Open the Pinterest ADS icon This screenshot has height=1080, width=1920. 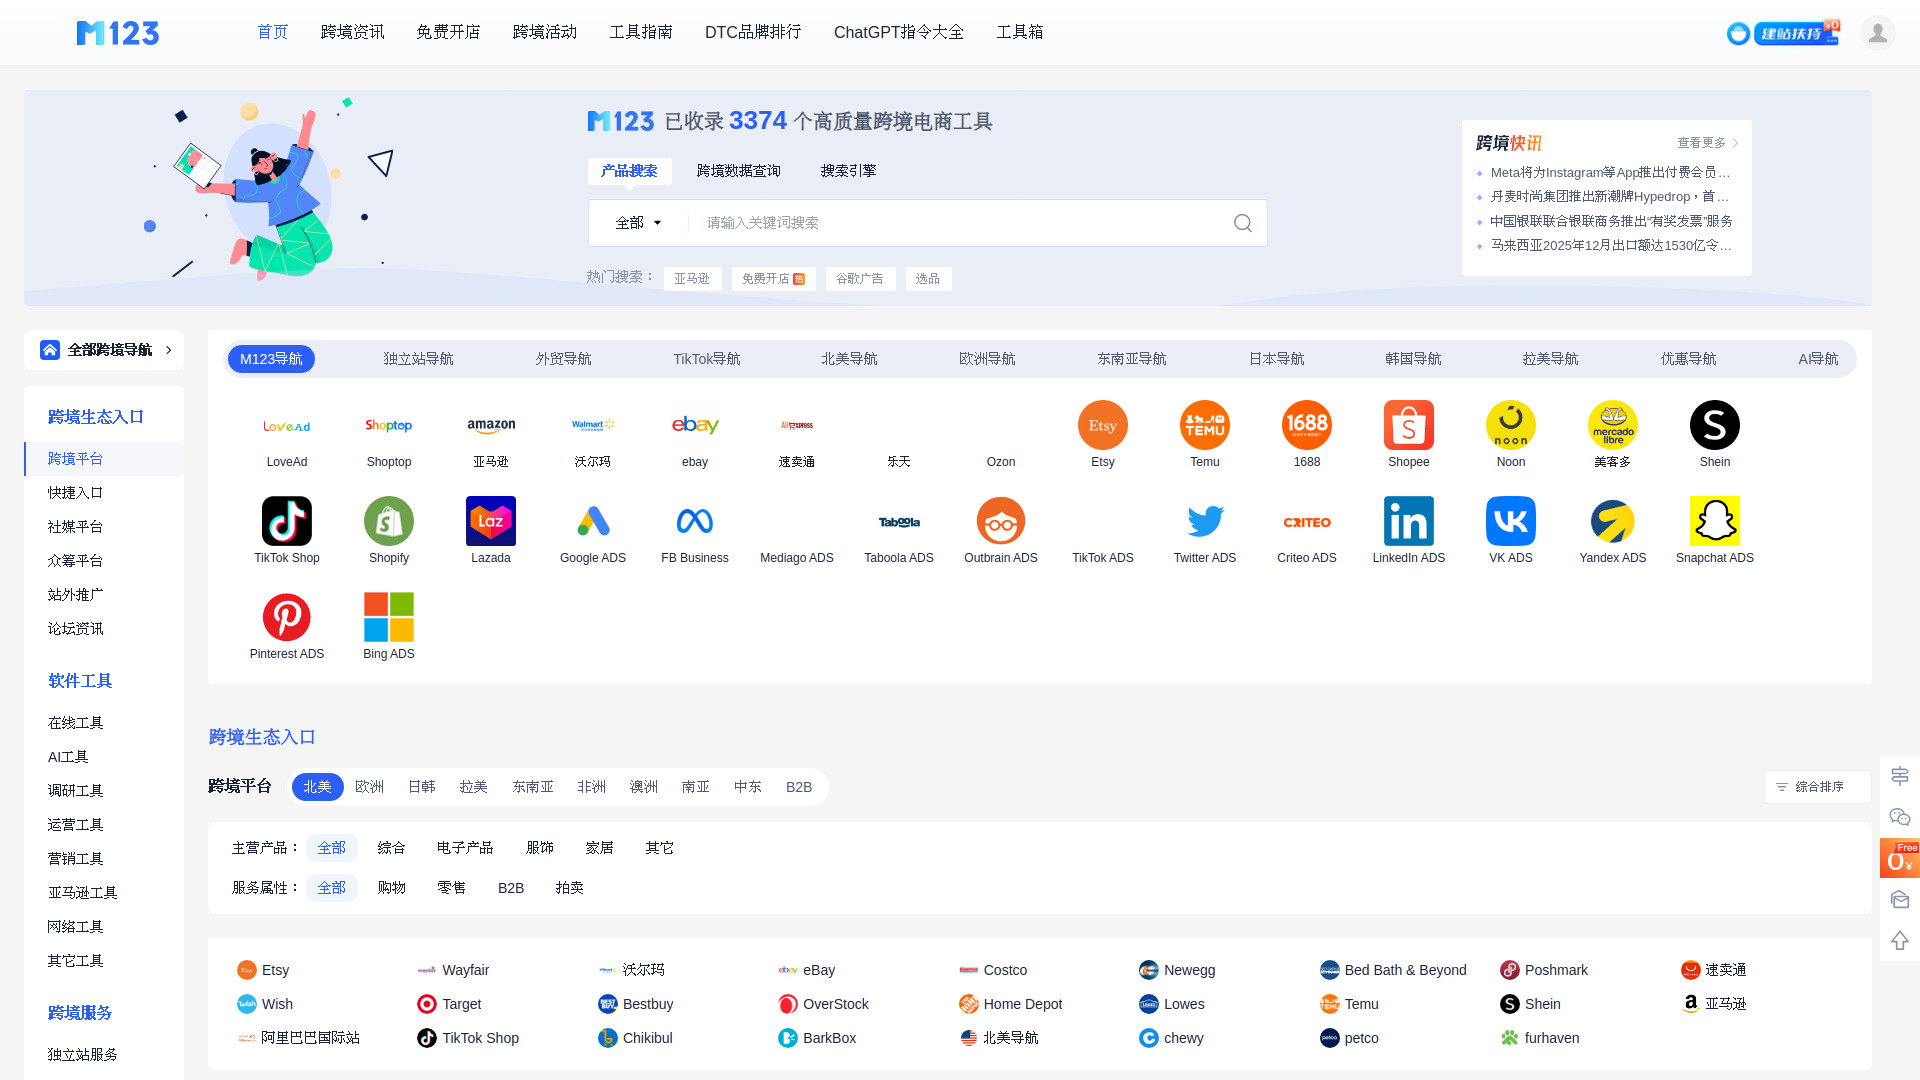287,617
